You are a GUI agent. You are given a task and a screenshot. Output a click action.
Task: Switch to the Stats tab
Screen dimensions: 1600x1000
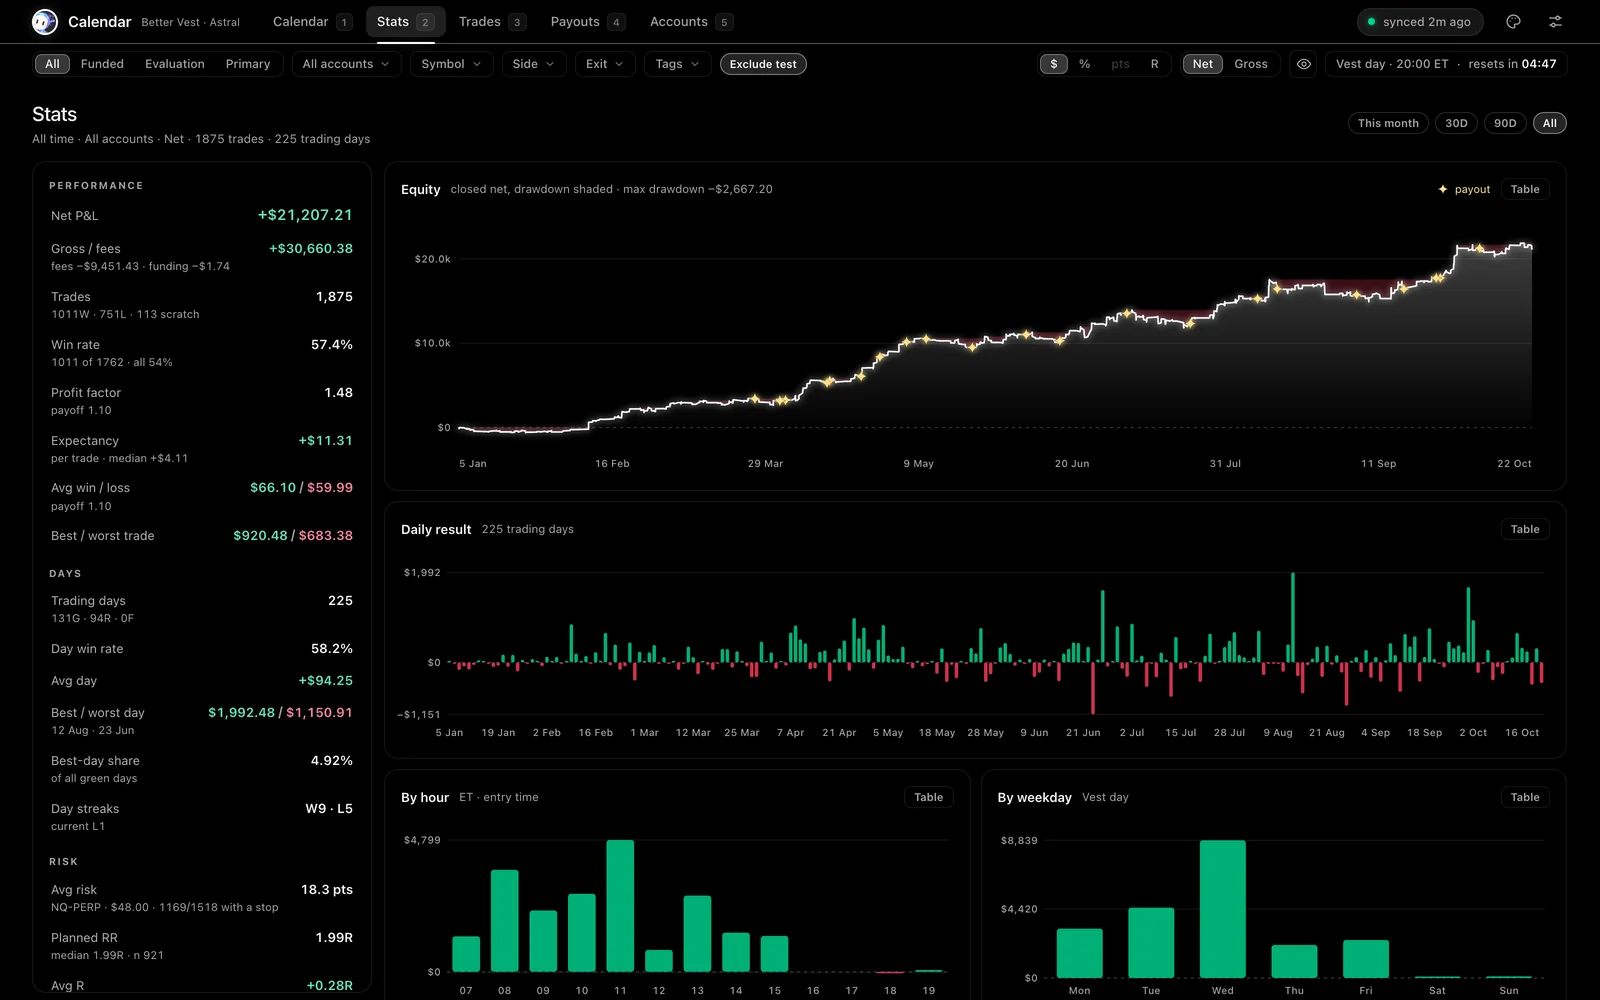(x=405, y=22)
